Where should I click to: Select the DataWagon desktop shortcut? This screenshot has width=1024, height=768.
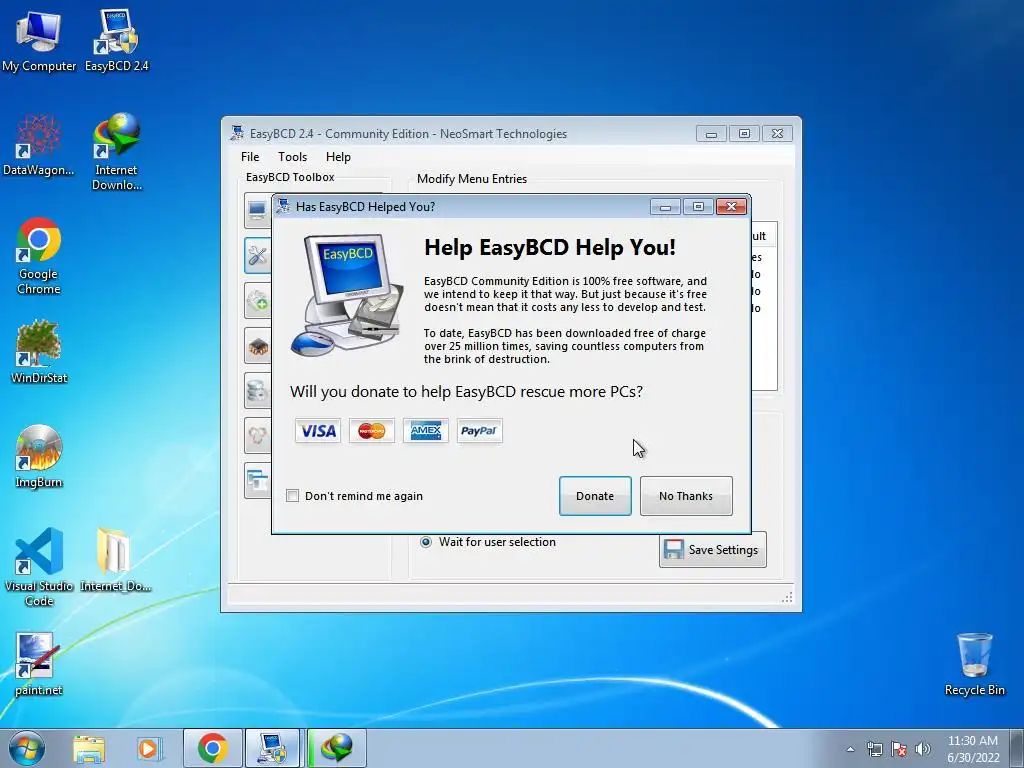pos(39,145)
